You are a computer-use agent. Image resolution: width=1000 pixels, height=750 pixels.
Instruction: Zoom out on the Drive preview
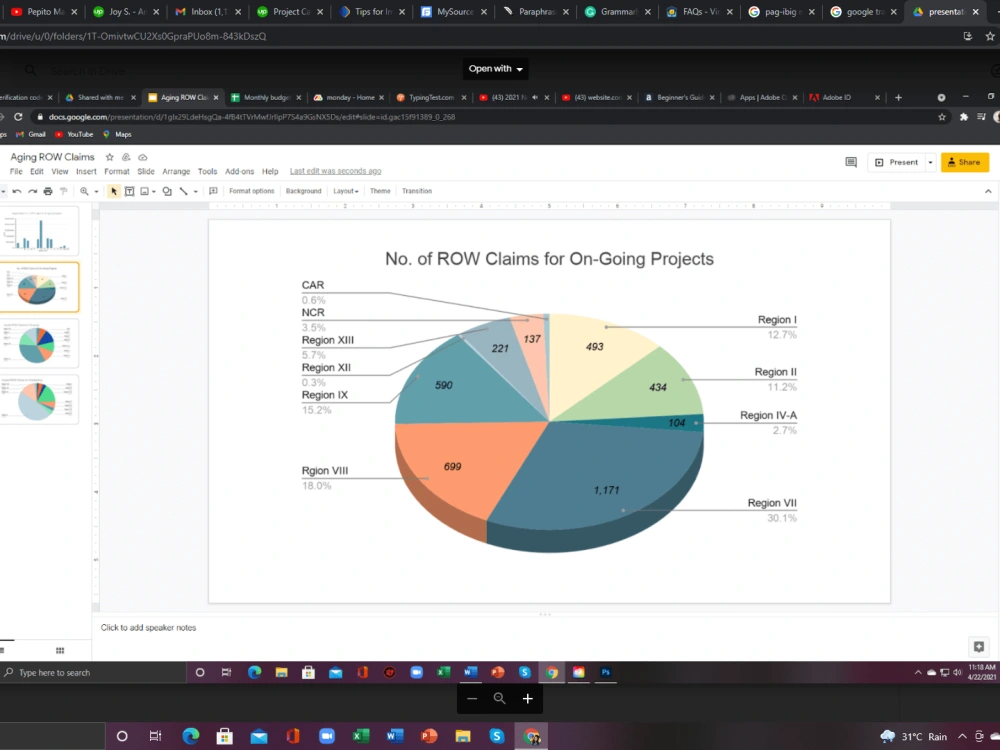(472, 699)
